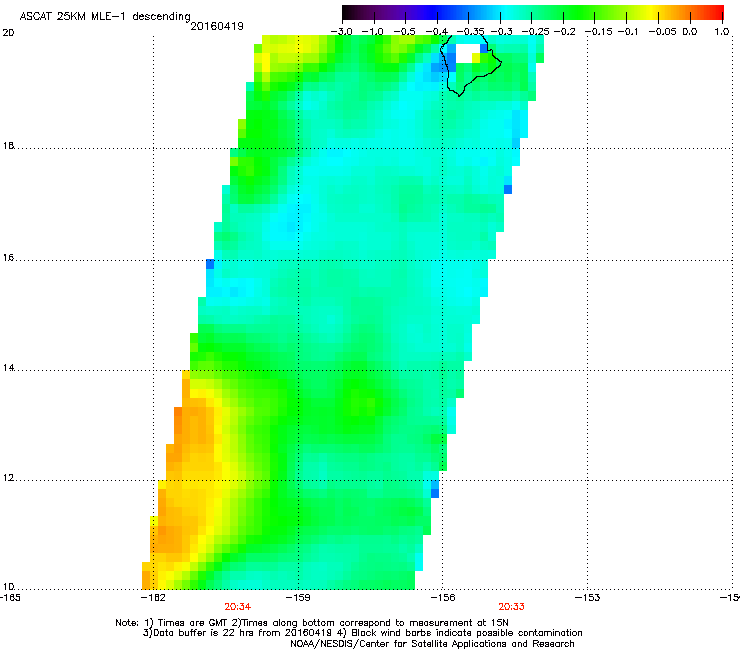Click longitude label -159

tap(298, 598)
